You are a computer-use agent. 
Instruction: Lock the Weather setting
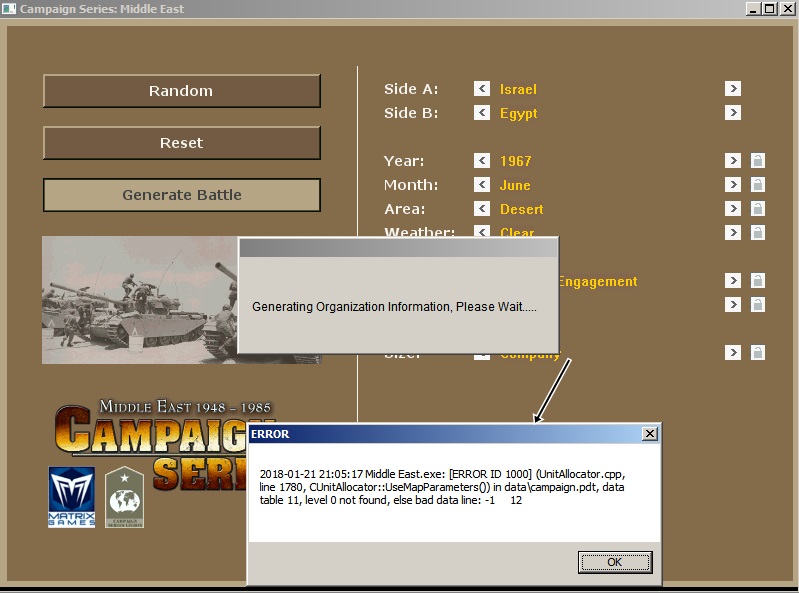point(758,232)
